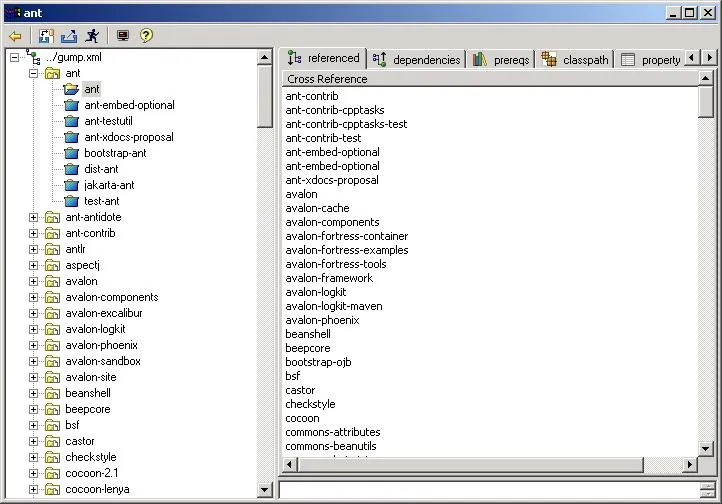Click the folder icon next to ant-testutil

coord(71,122)
